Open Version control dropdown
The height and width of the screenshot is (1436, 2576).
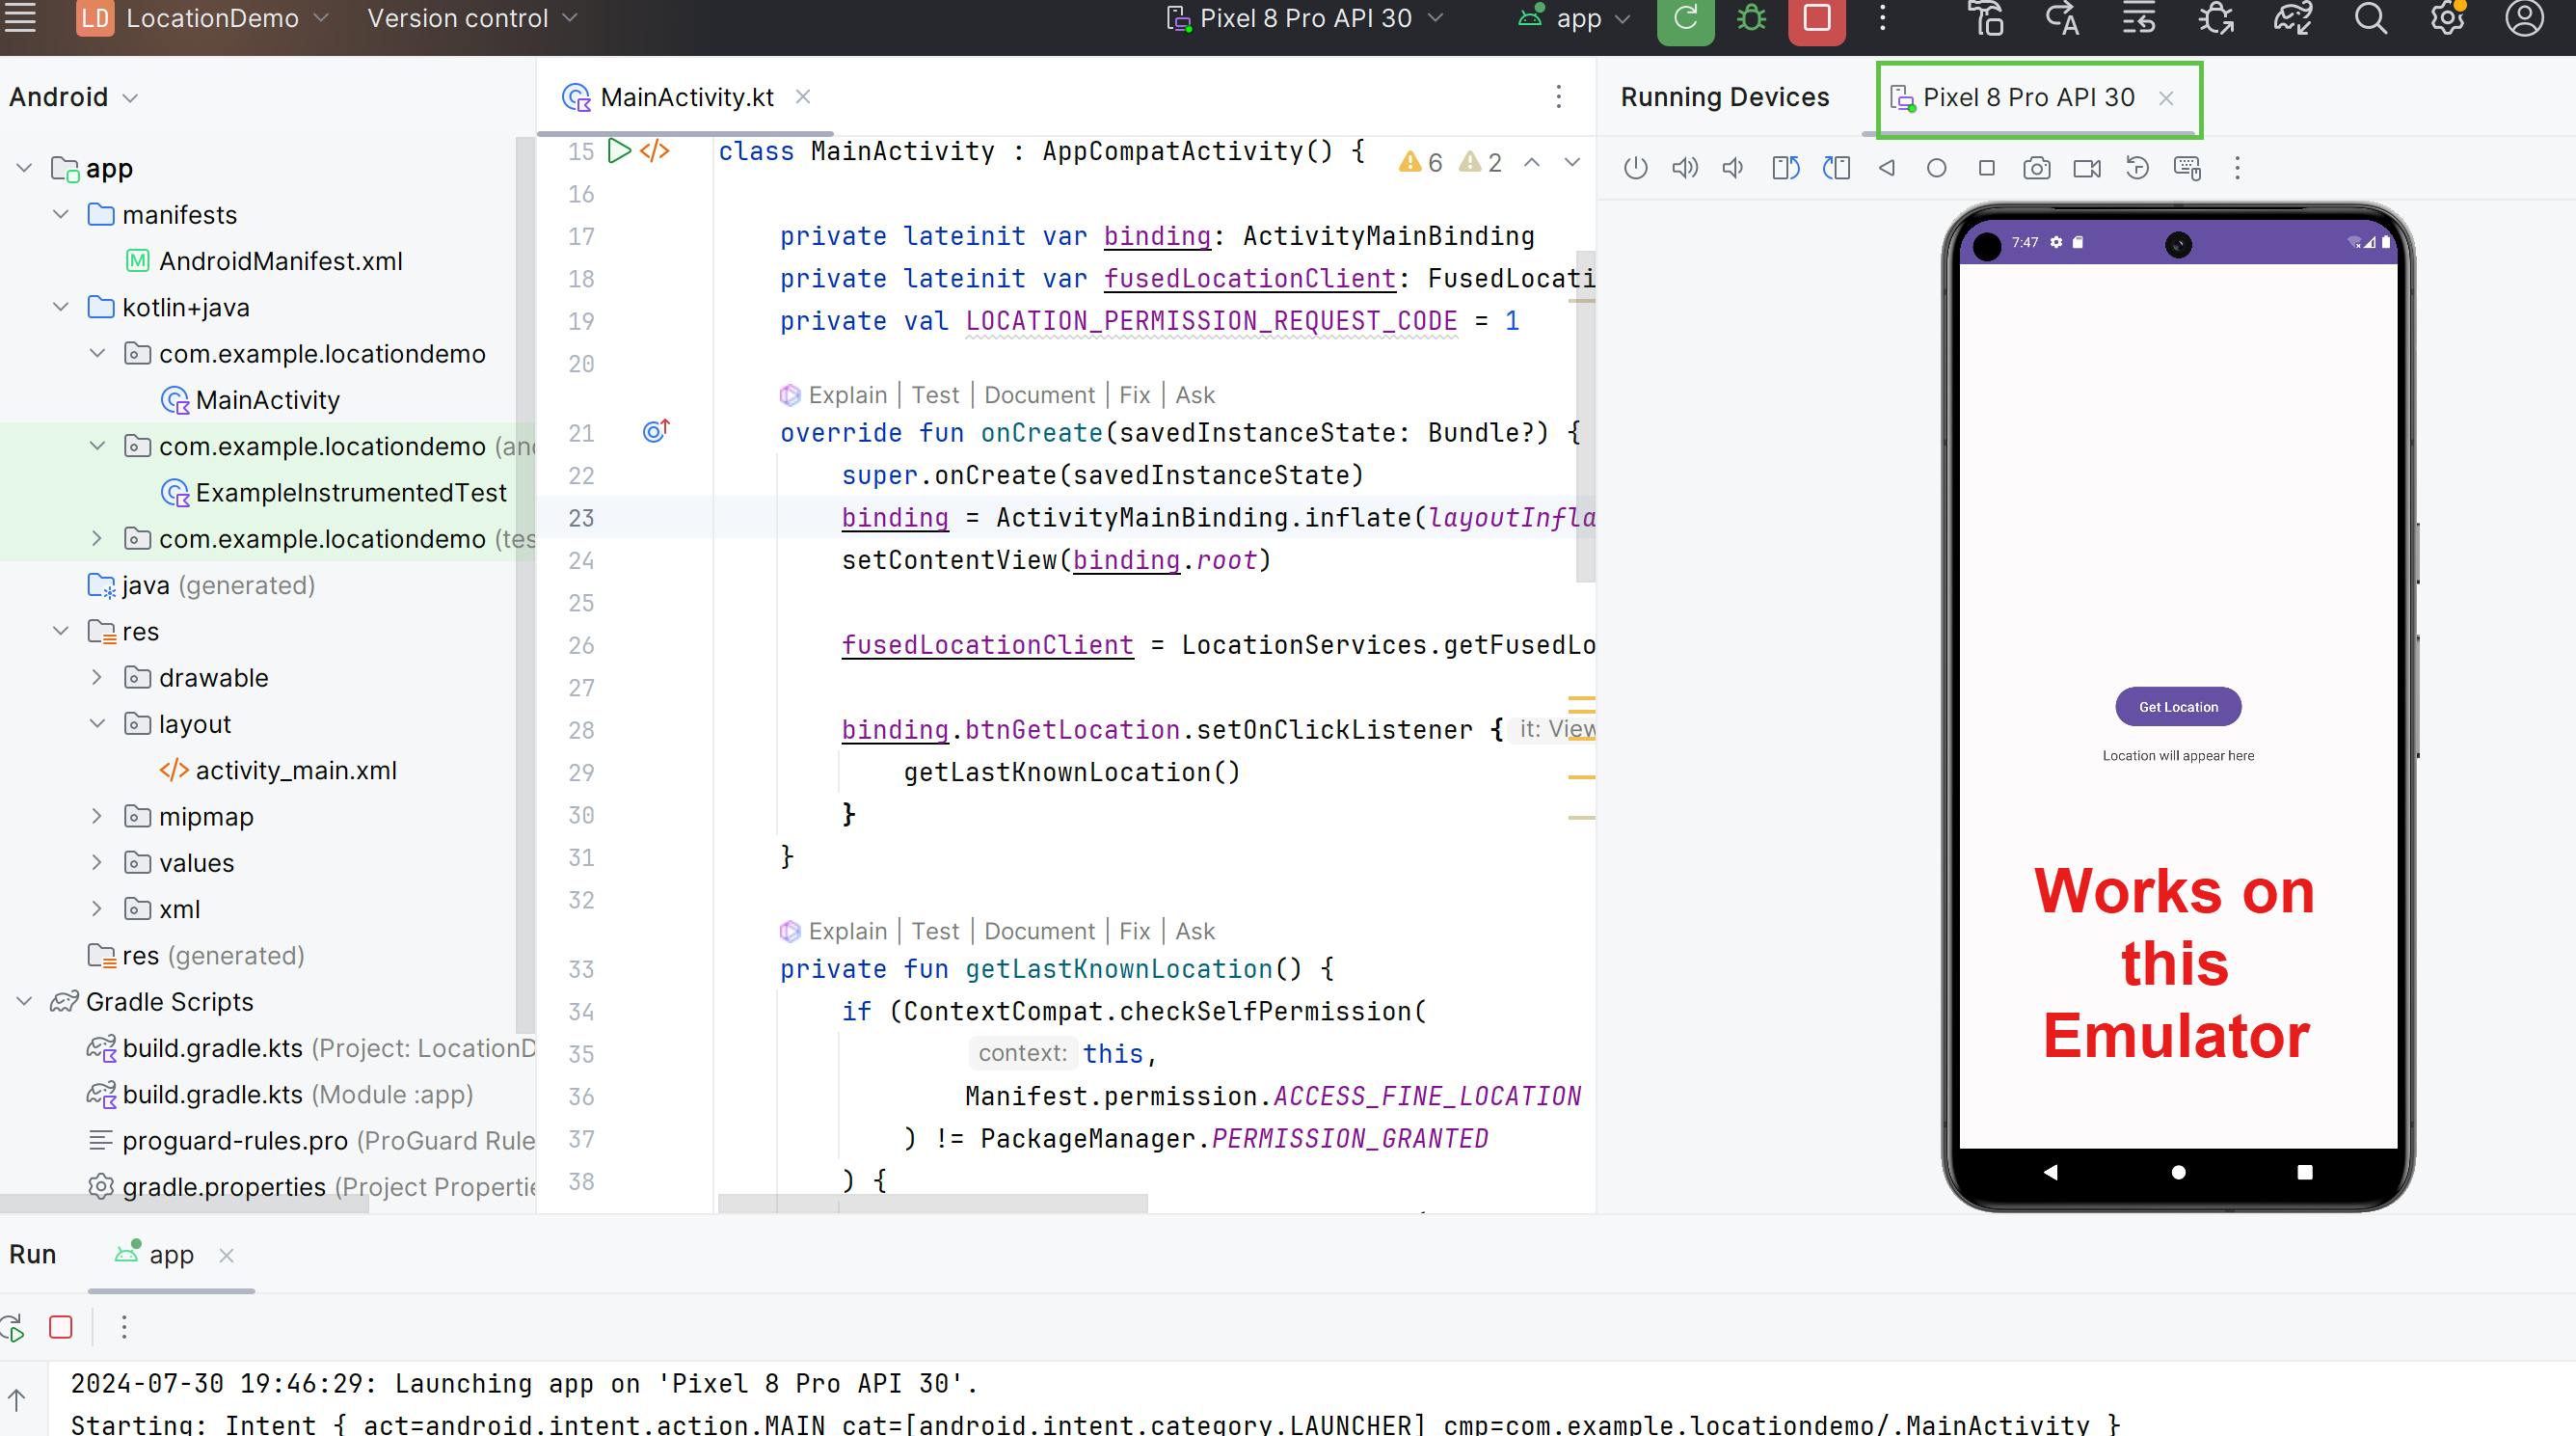coord(472,19)
